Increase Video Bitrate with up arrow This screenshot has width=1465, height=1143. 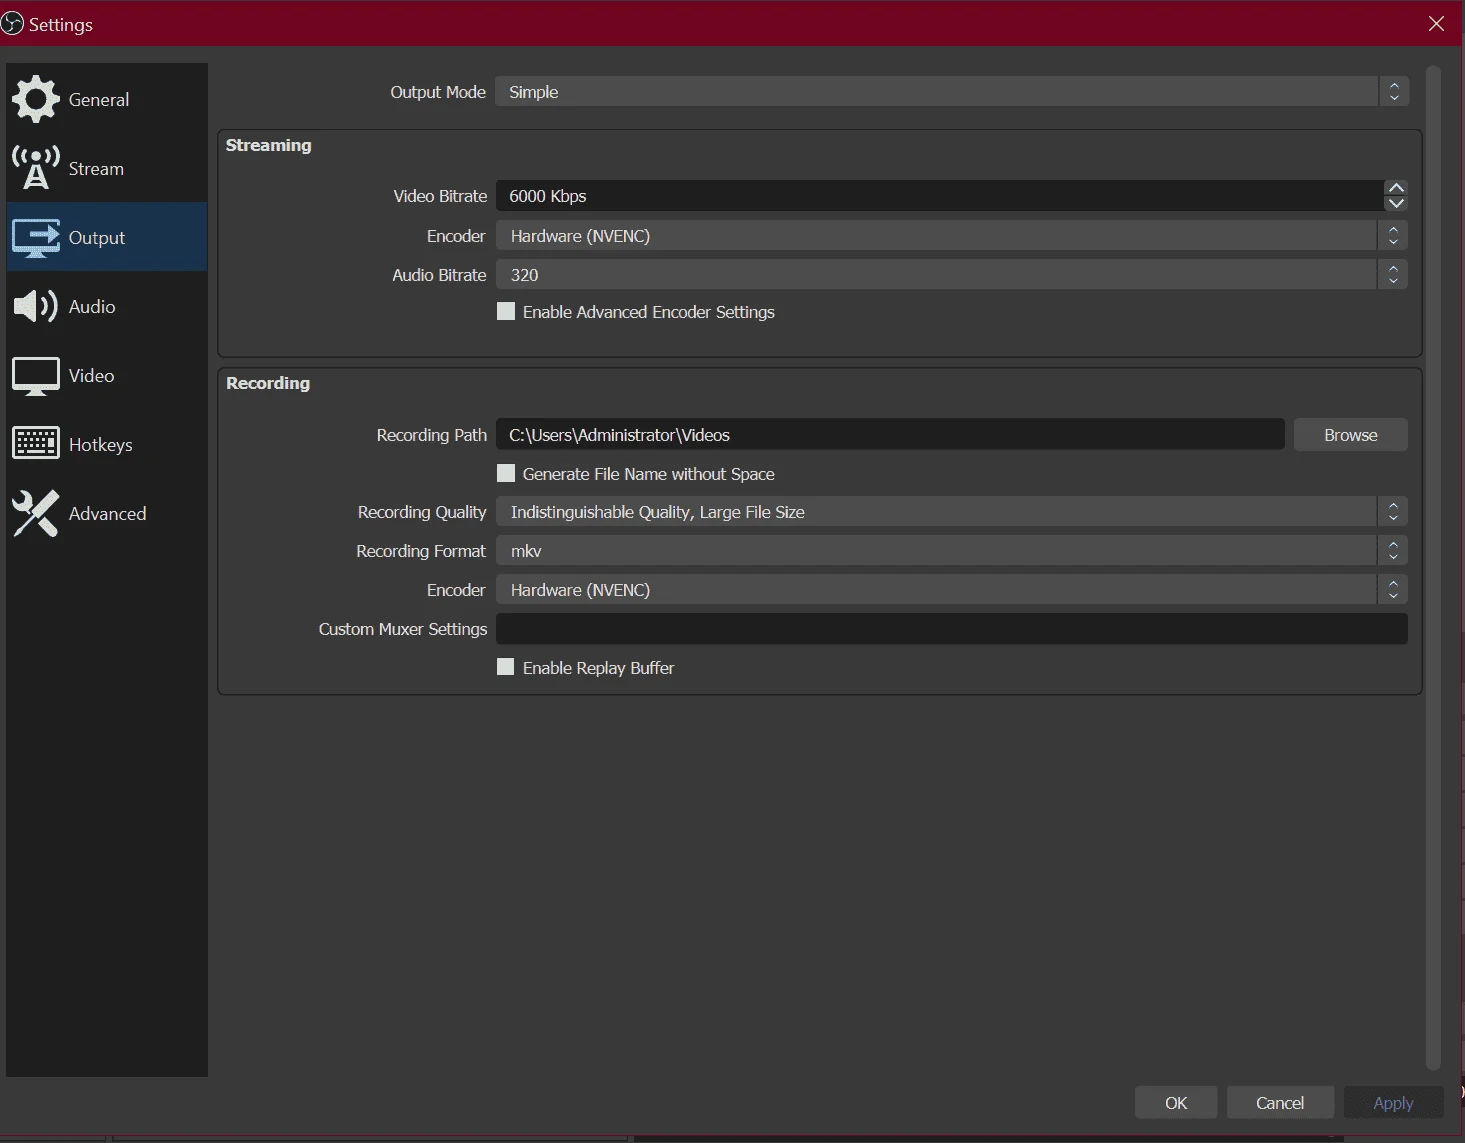point(1396,188)
